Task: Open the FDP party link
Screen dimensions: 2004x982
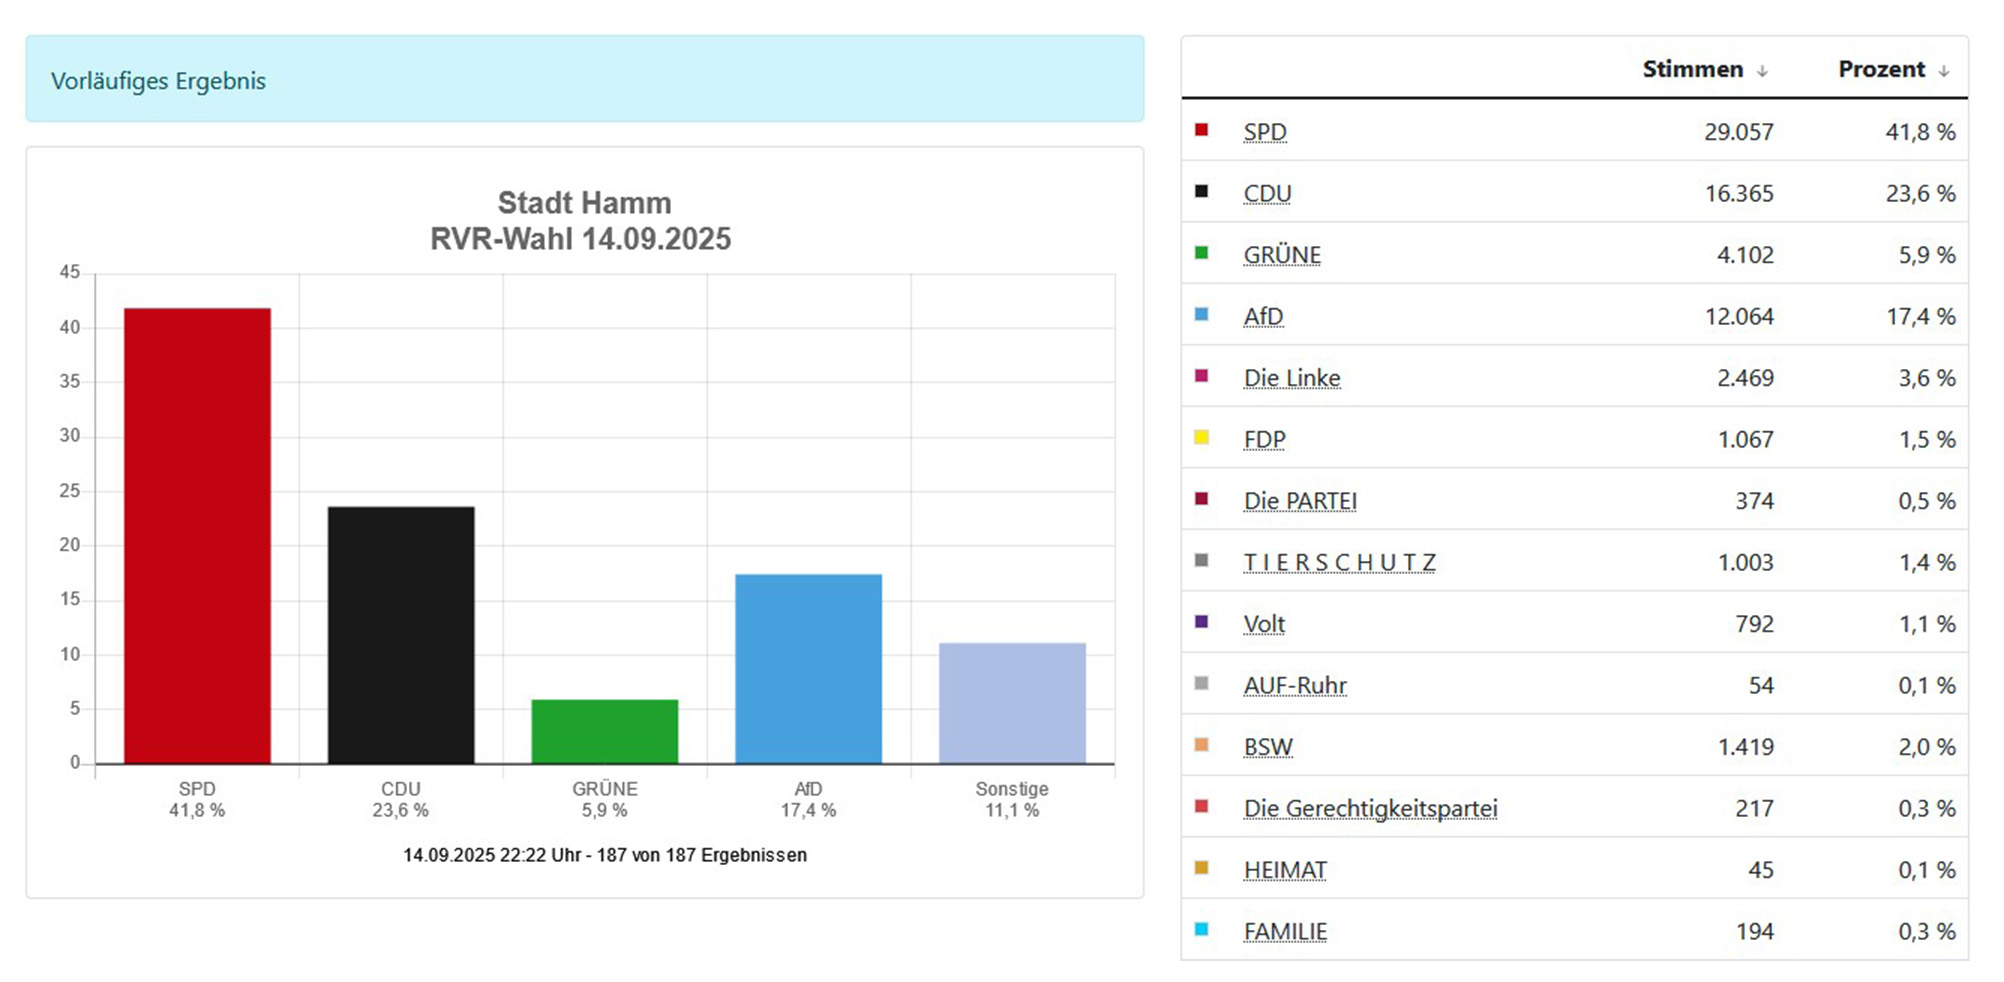Action: click(x=1265, y=439)
